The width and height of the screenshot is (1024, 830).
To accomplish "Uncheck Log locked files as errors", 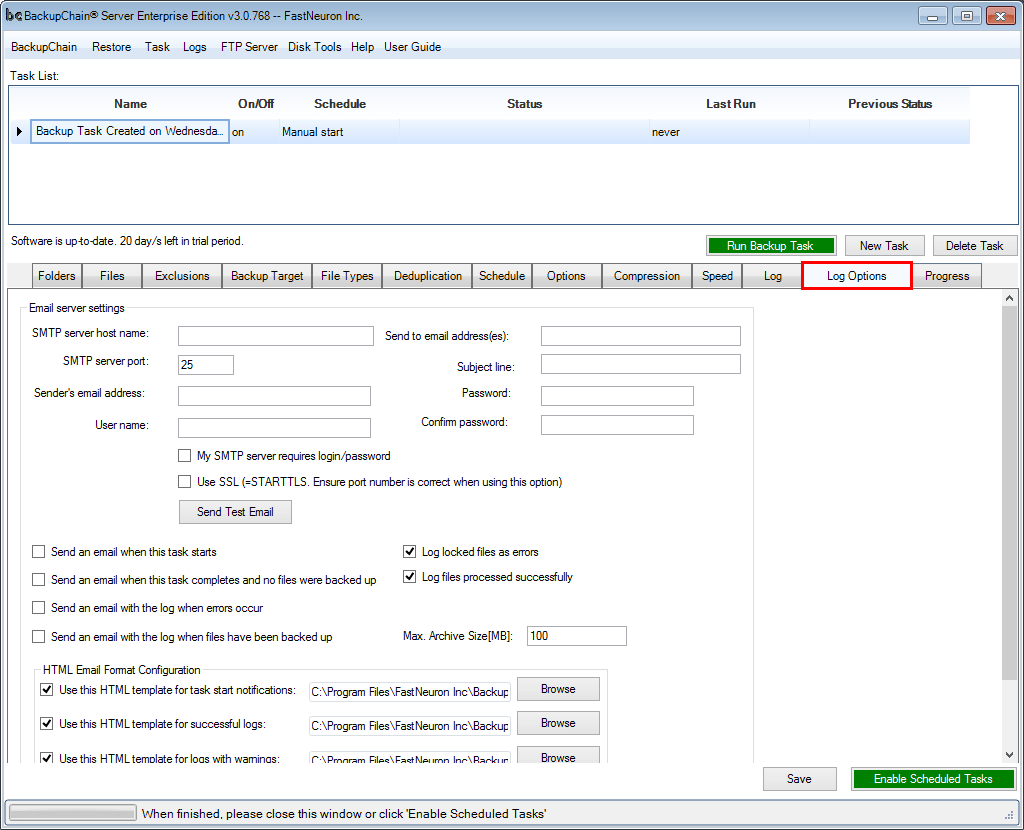I will click(x=409, y=552).
